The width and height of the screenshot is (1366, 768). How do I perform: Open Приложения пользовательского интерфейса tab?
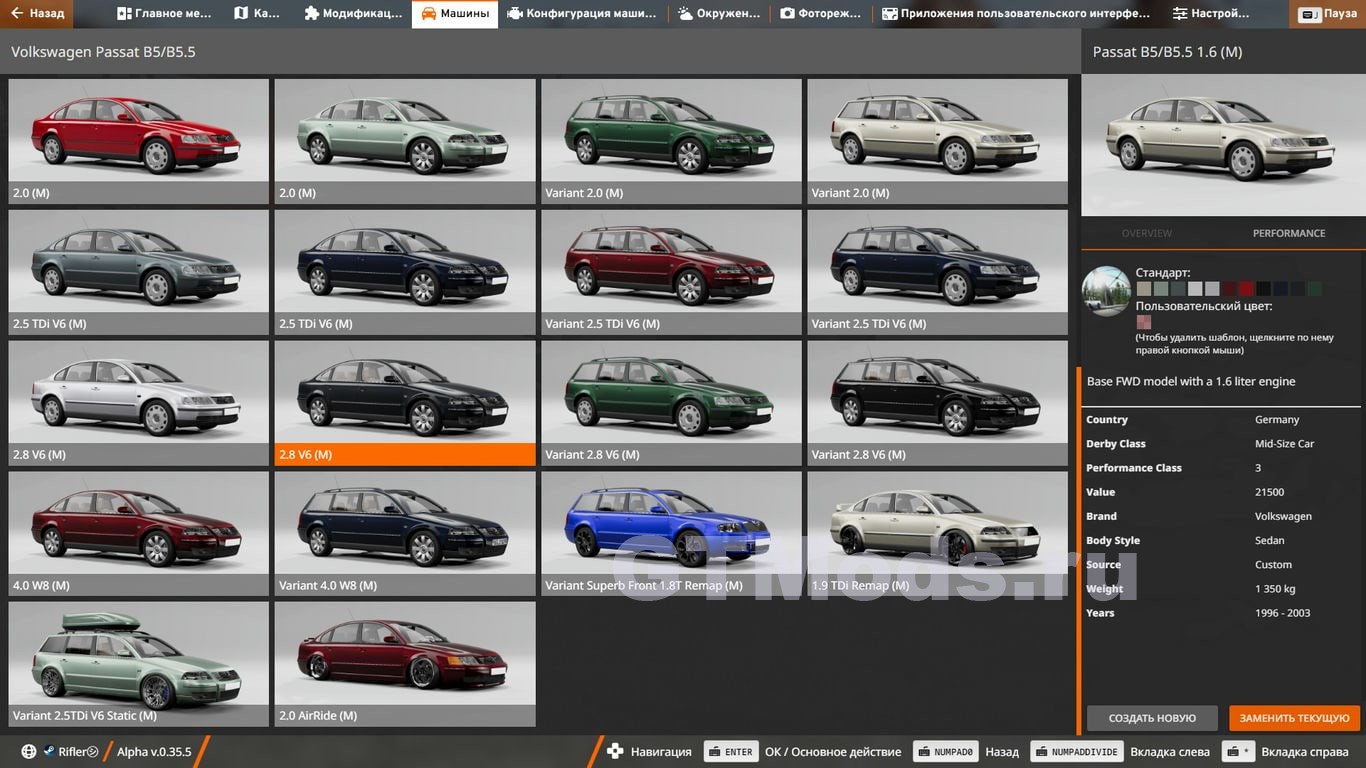1016,14
